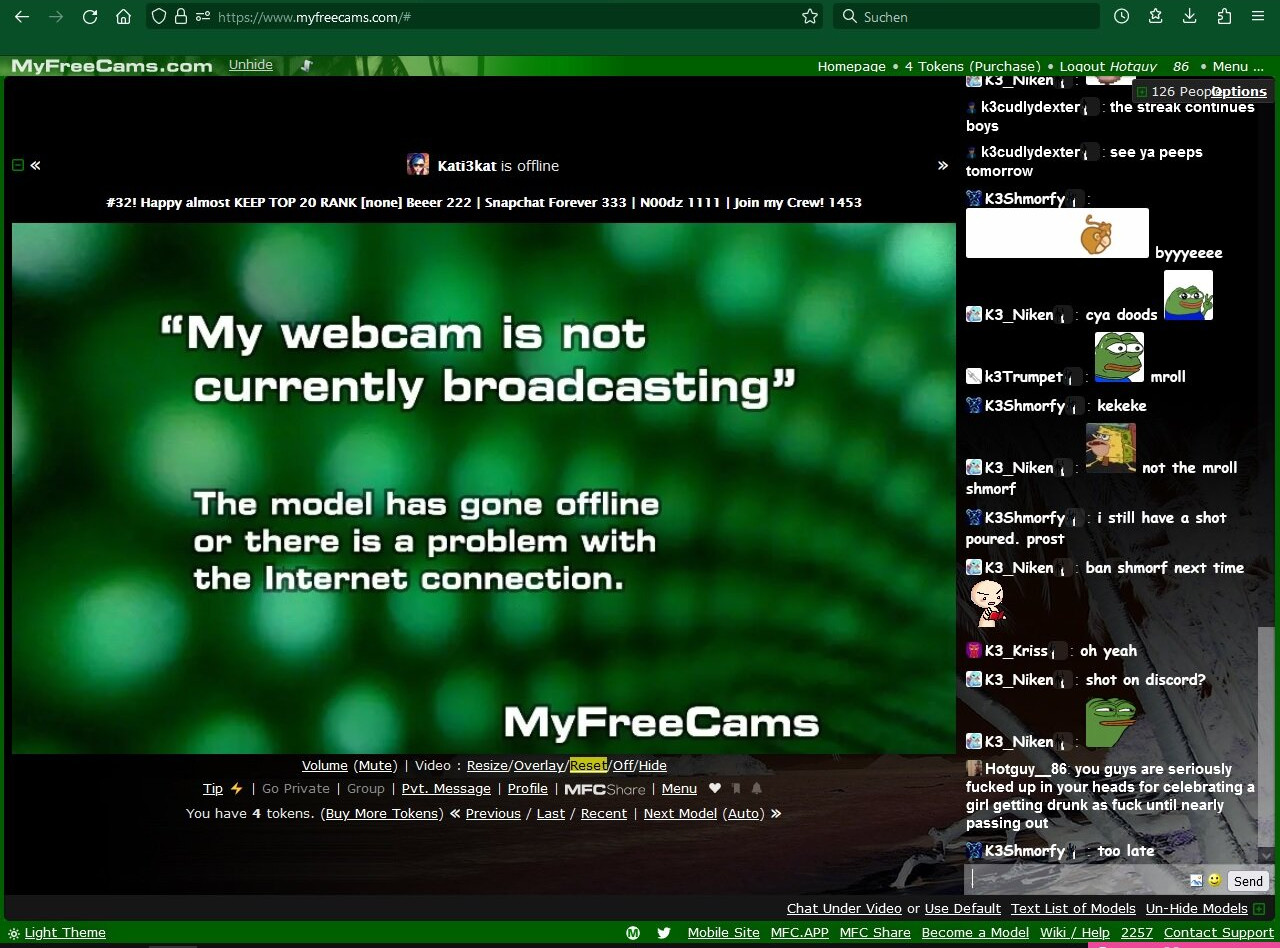Bookmark this page with the star icon
Screen dimensions: 1280x948
pyautogui.click(x=810, y=17)
